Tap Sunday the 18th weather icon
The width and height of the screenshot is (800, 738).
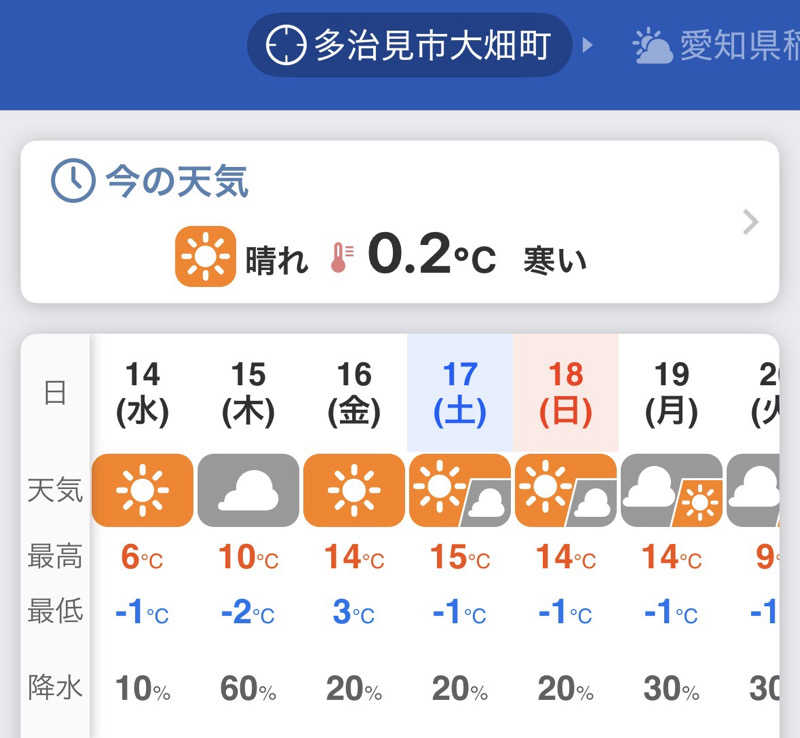click(x=565, y=490)
